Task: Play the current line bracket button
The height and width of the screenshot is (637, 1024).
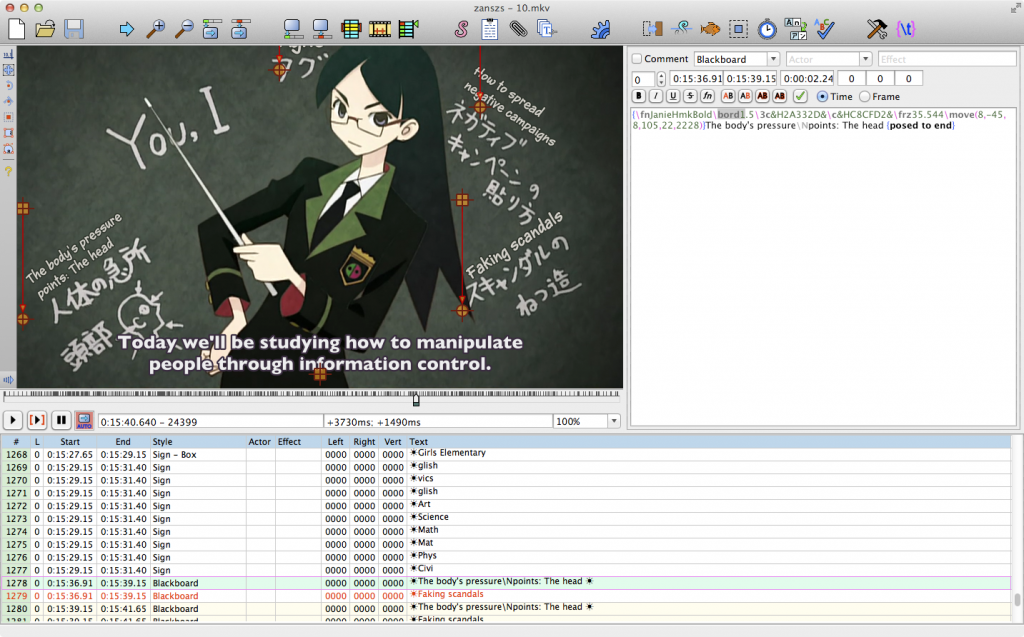Action: click(x=37, y=420)
